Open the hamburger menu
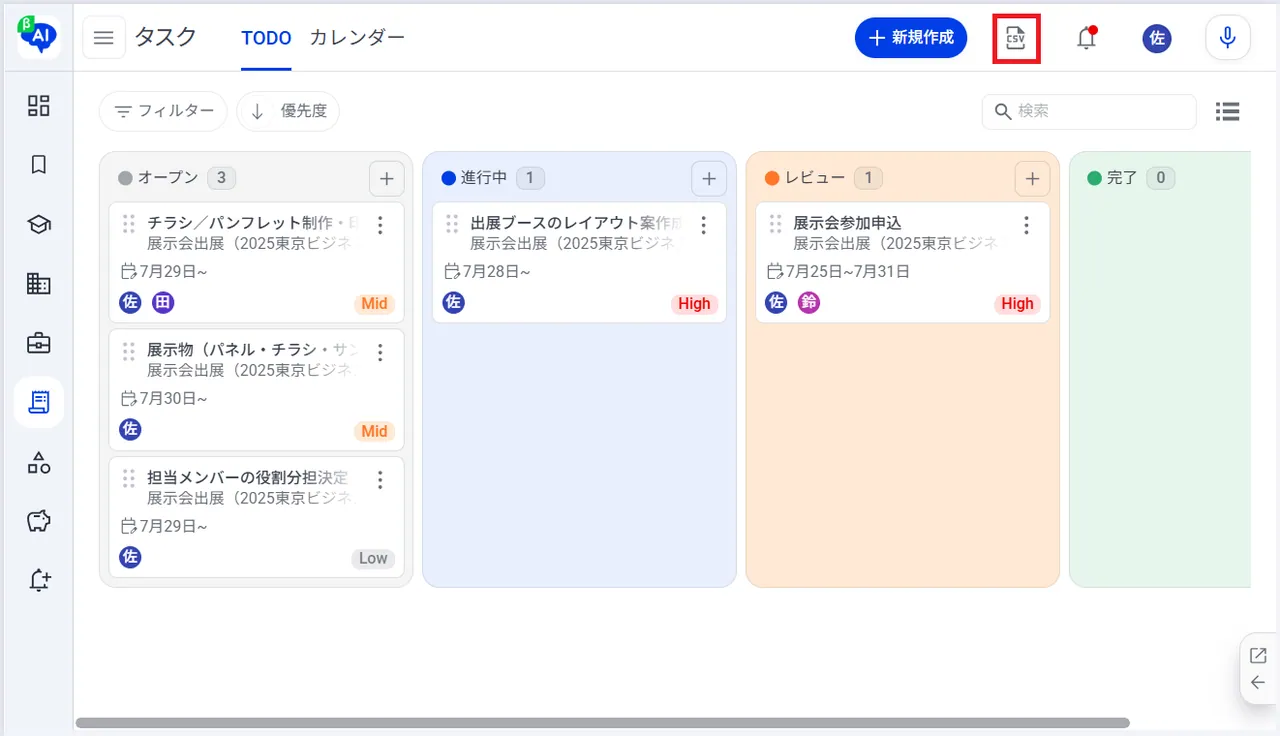The image size is (1280, 736). [104, 38]
